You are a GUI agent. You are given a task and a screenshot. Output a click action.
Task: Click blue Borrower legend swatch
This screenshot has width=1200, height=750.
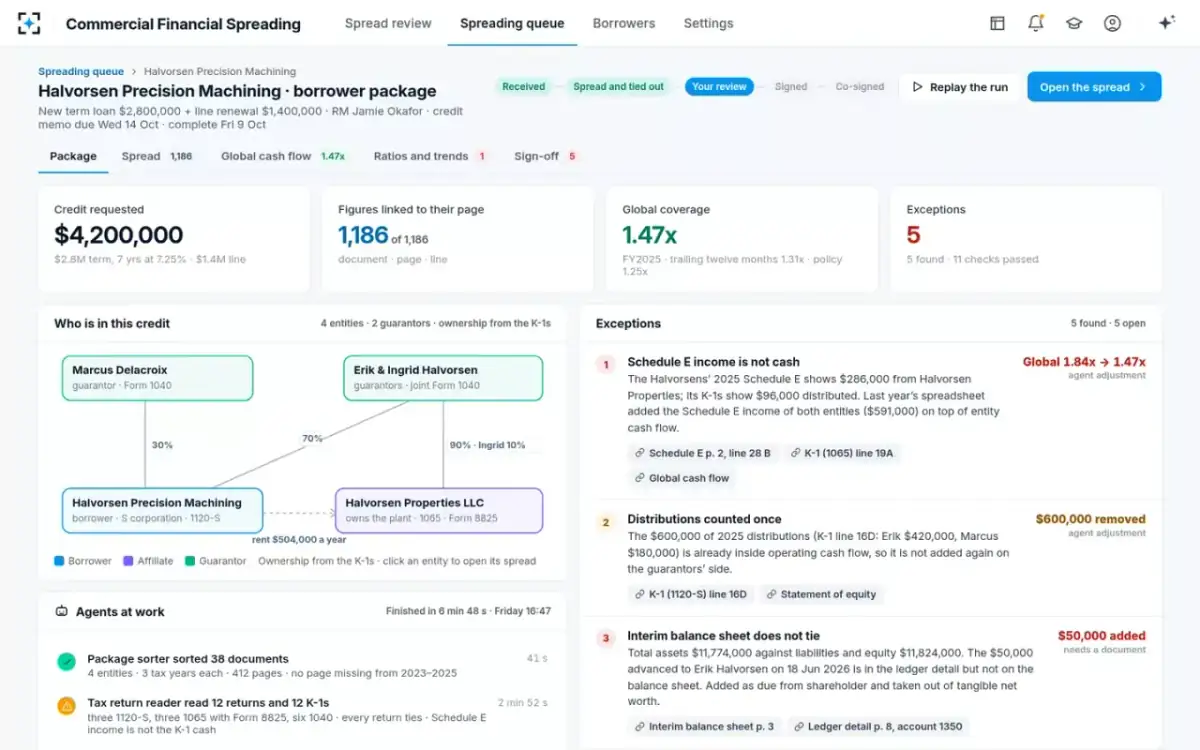click(x=59, y=561)
